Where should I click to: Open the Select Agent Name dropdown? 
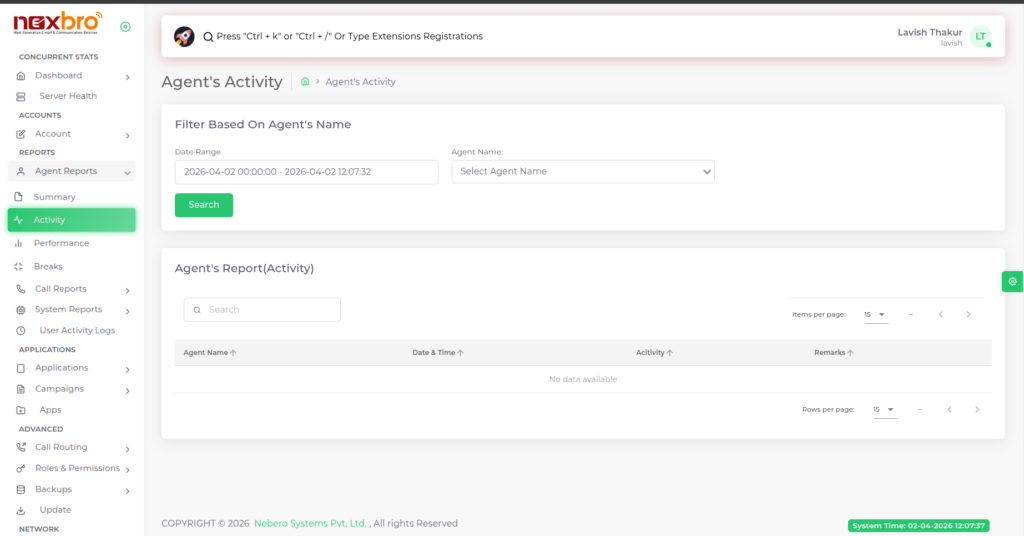(x=583, y=172)
